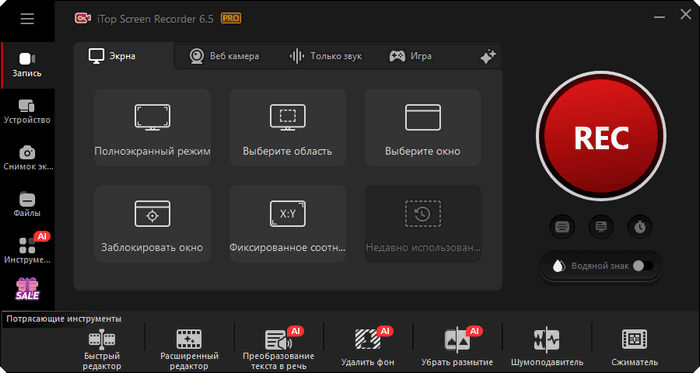Open Быстрый редактор tool
The image size is (700, 373).
[x=102, y=349]
